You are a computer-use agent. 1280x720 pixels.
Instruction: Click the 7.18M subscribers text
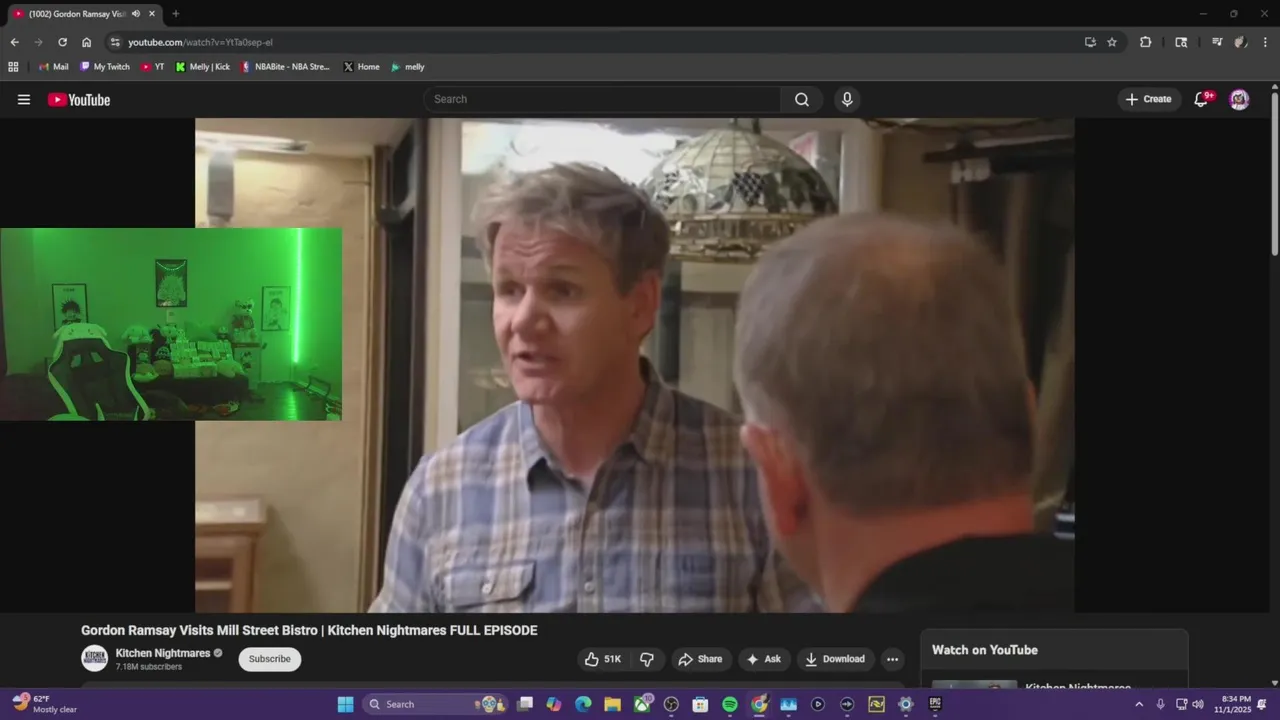[x=149, y=667]
